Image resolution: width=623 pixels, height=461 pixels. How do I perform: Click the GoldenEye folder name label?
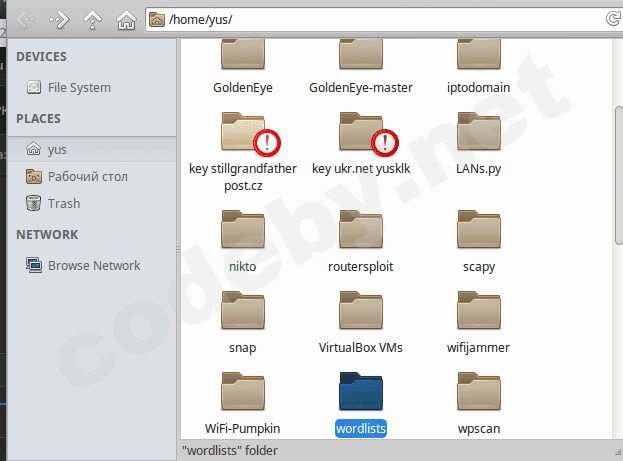243,87
